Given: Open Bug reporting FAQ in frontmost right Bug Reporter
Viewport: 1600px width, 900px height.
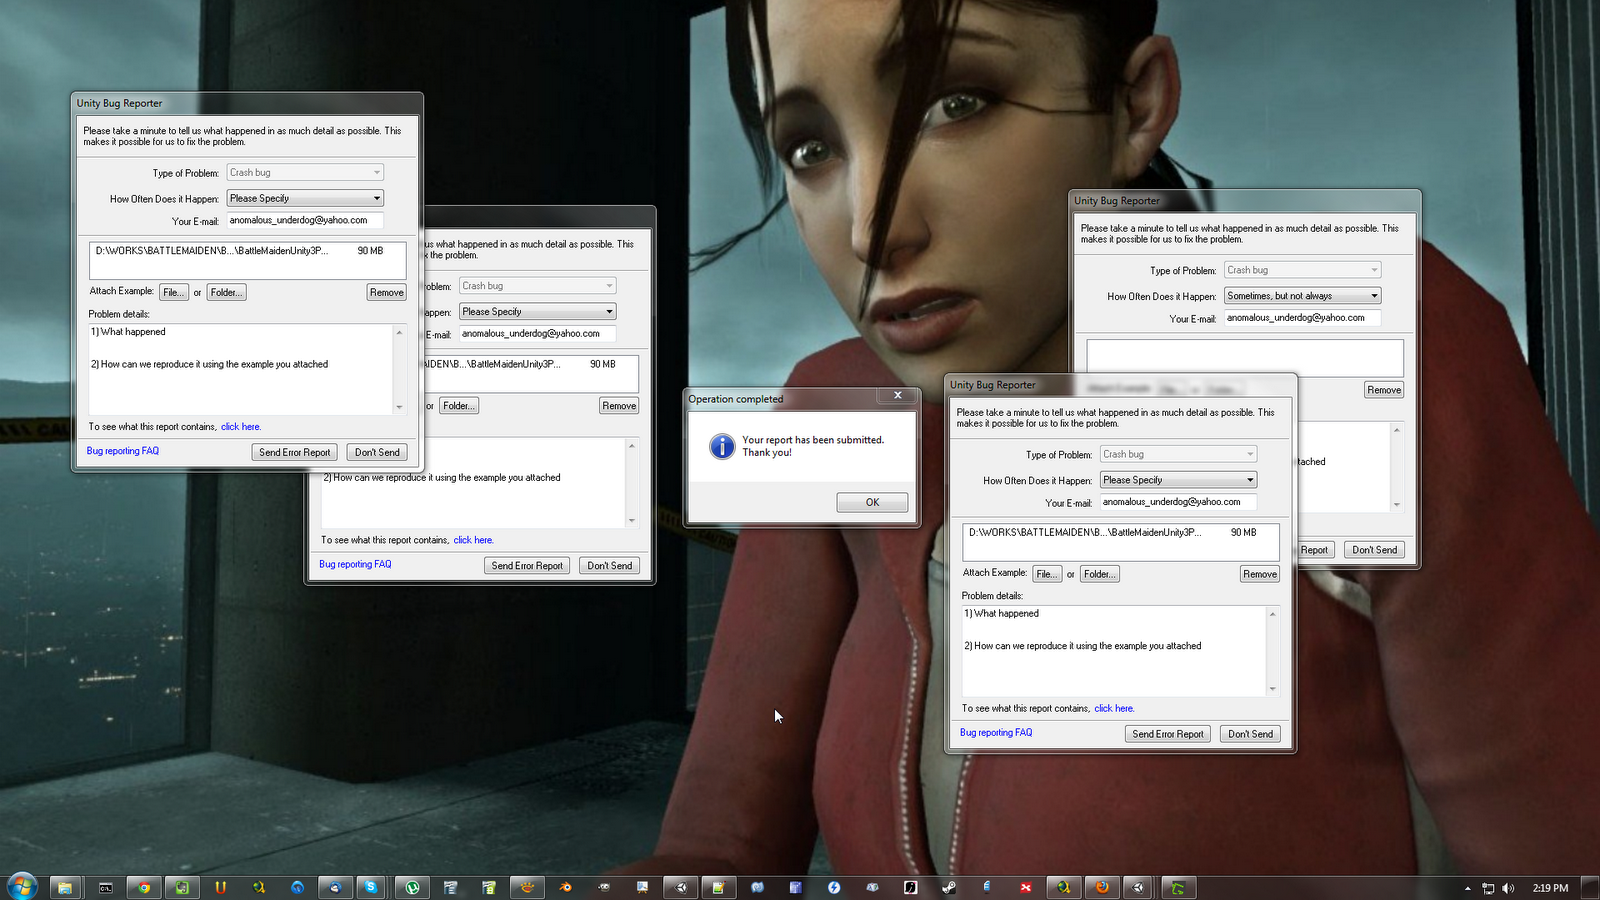Looking at the screenshot, I should tap(996, 733).
